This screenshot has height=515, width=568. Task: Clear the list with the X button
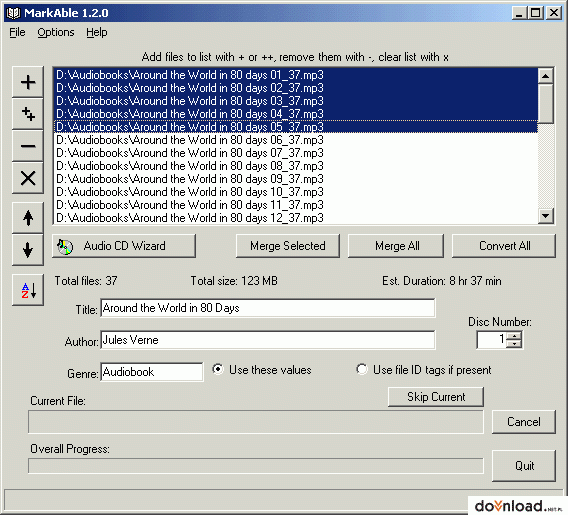point(28,178)
